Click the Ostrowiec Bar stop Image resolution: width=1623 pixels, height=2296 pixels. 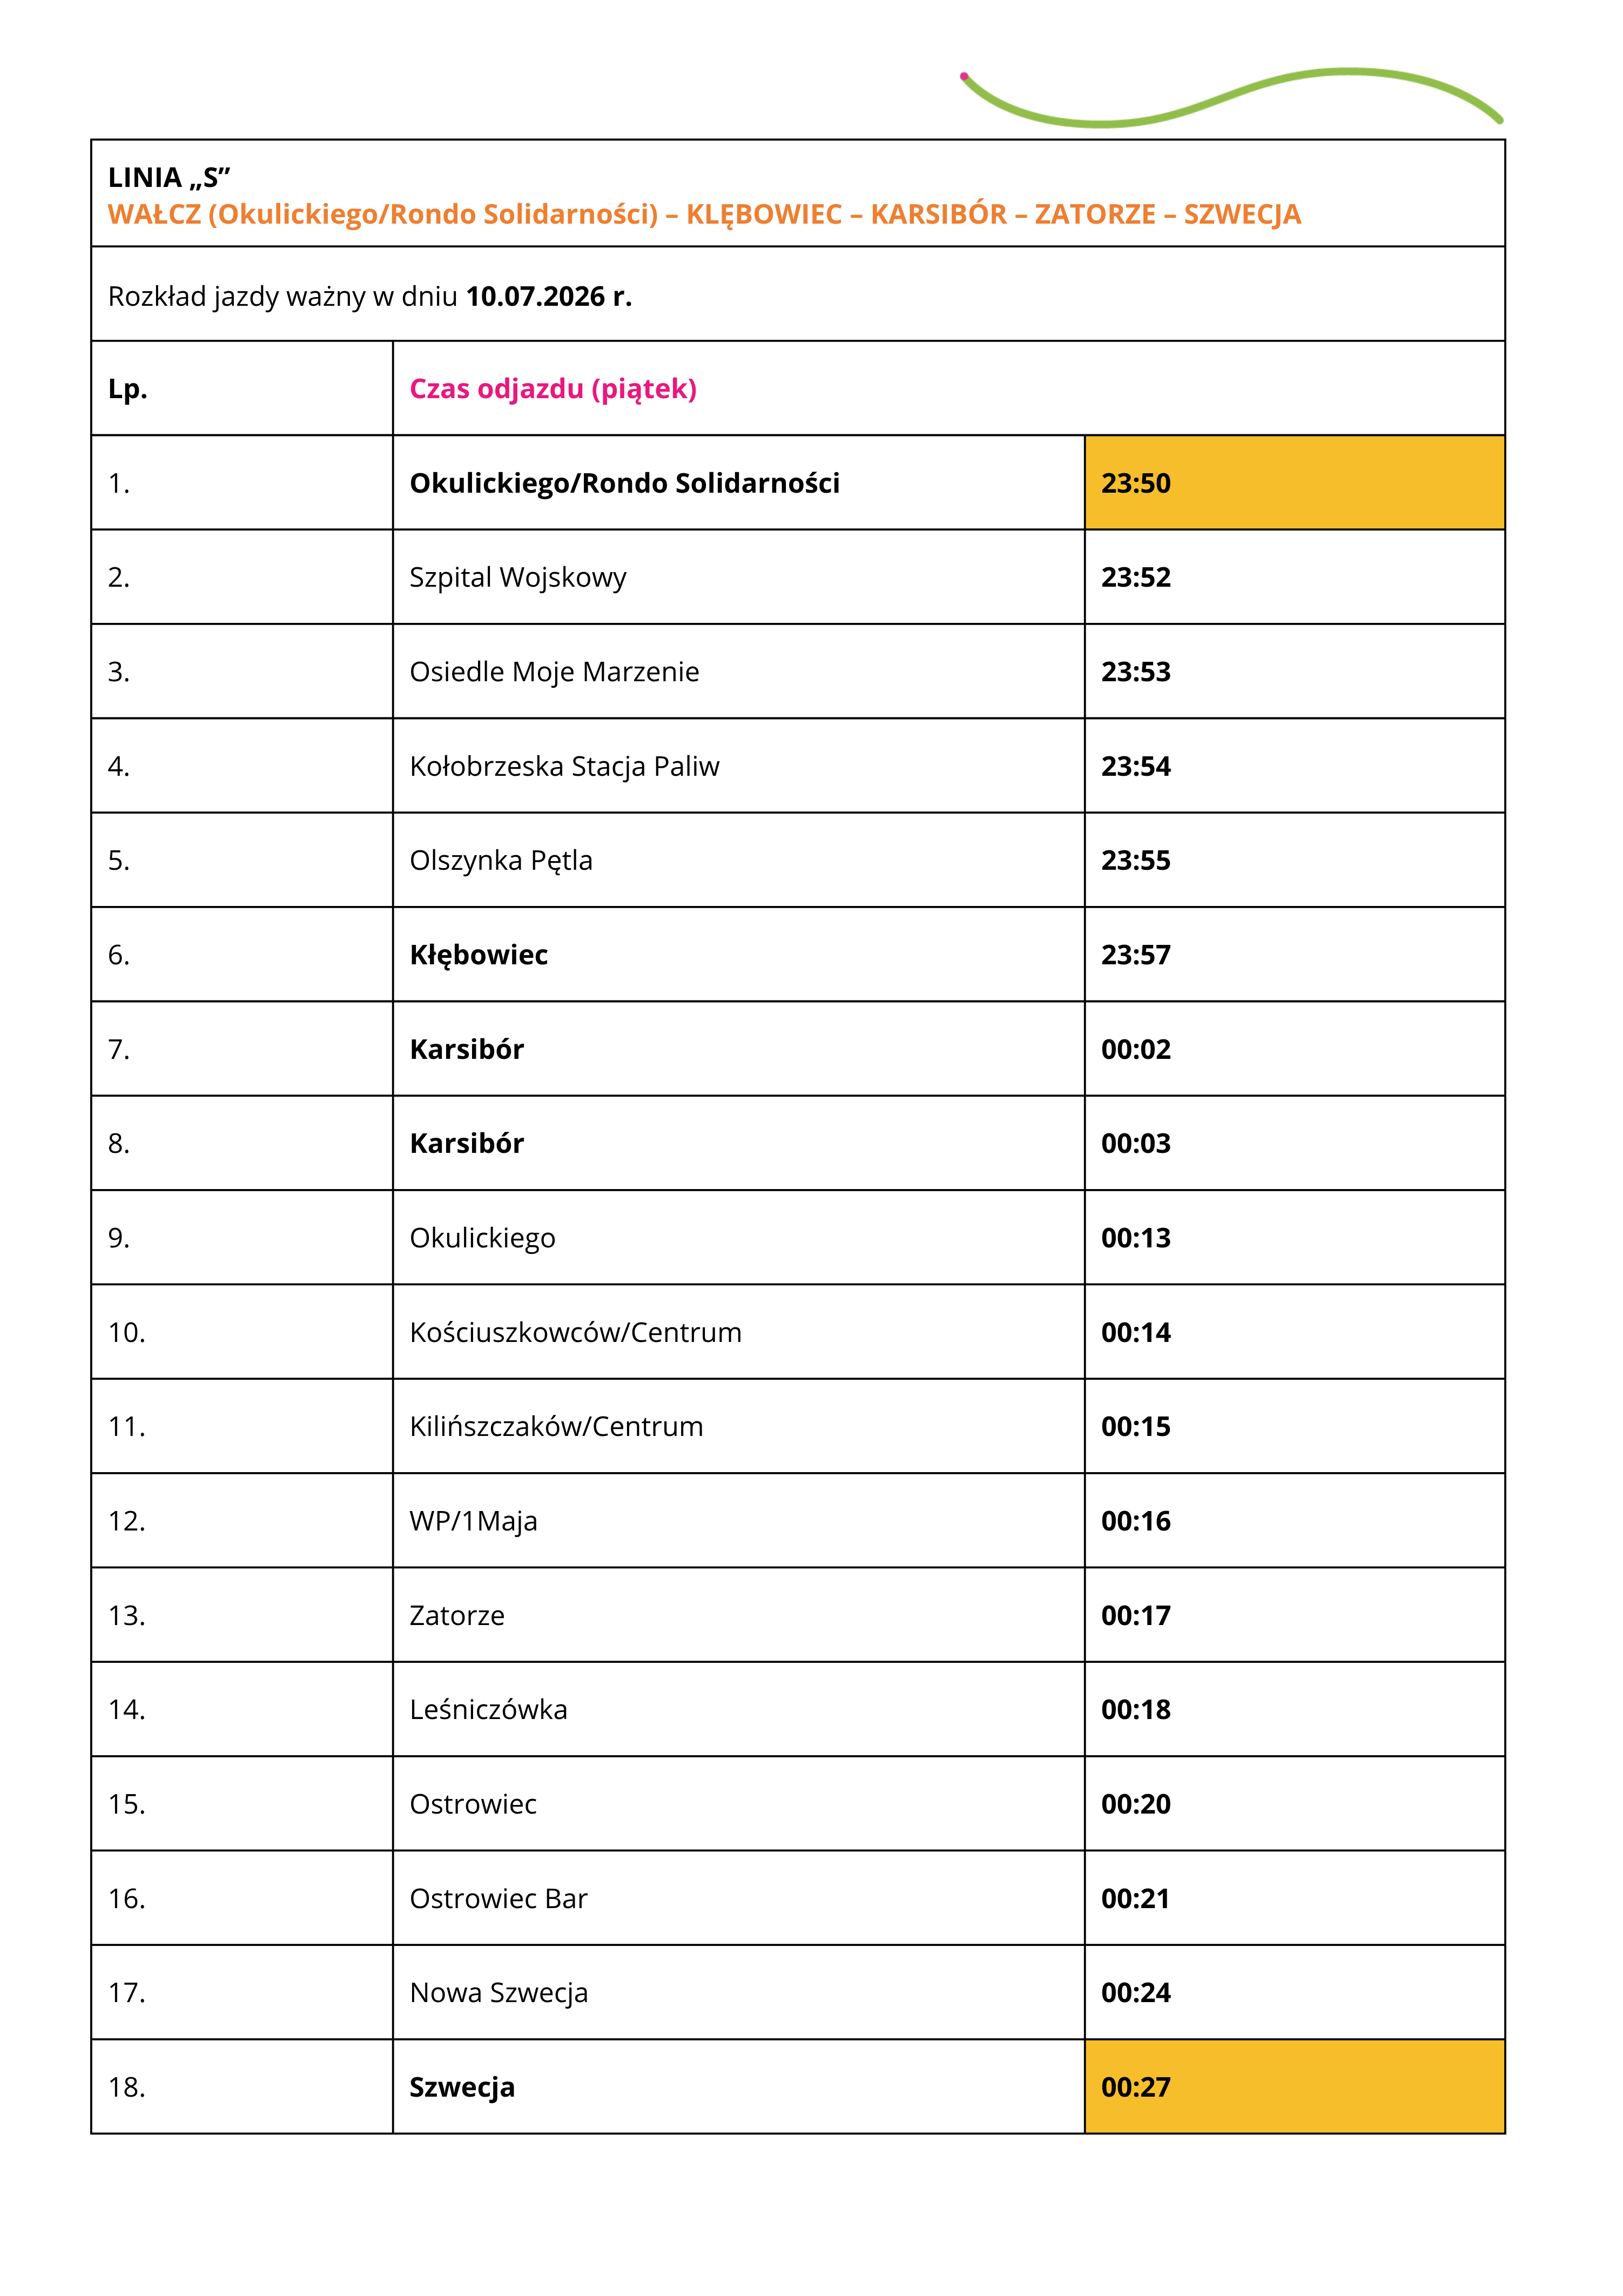click(x=498, y=1898)
